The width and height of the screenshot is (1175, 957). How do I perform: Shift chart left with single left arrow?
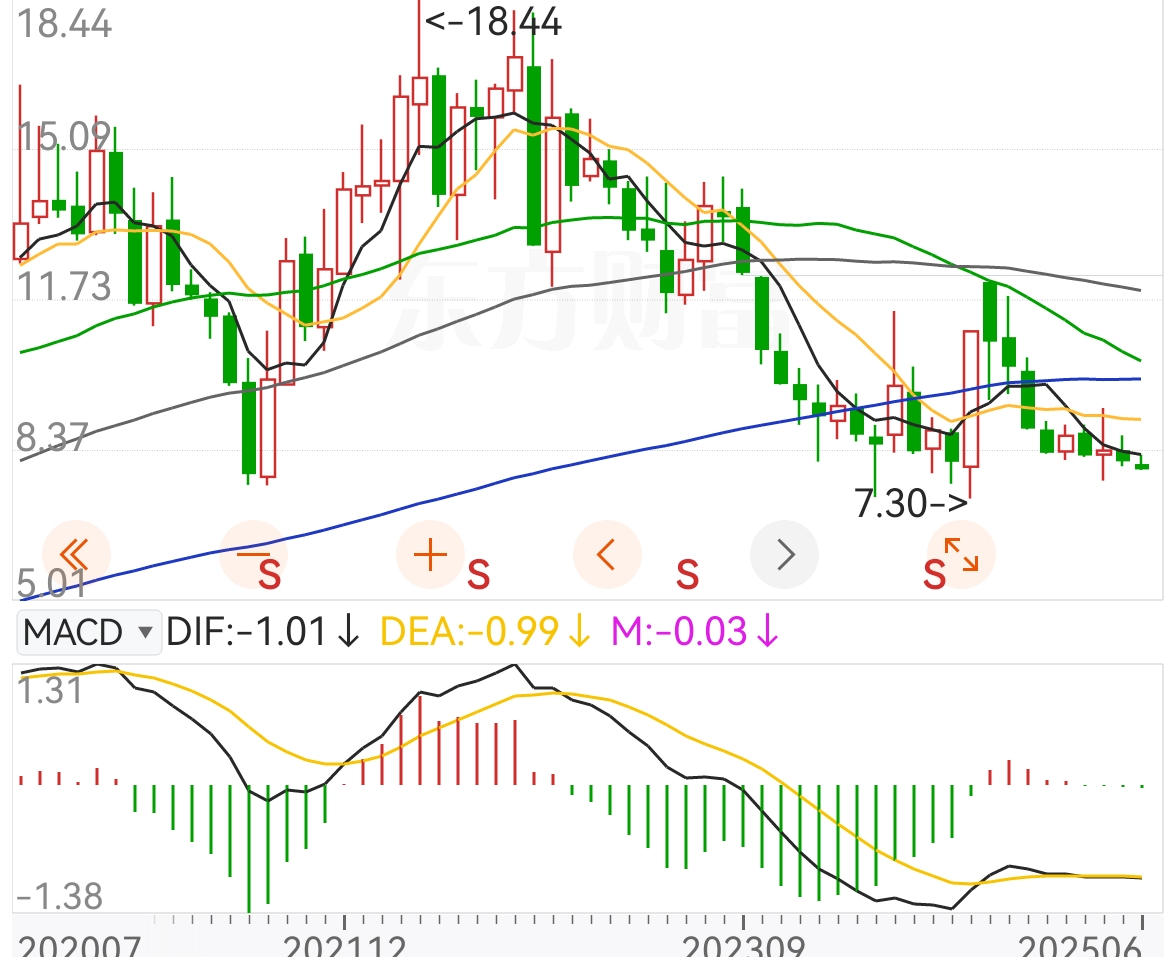607,555
